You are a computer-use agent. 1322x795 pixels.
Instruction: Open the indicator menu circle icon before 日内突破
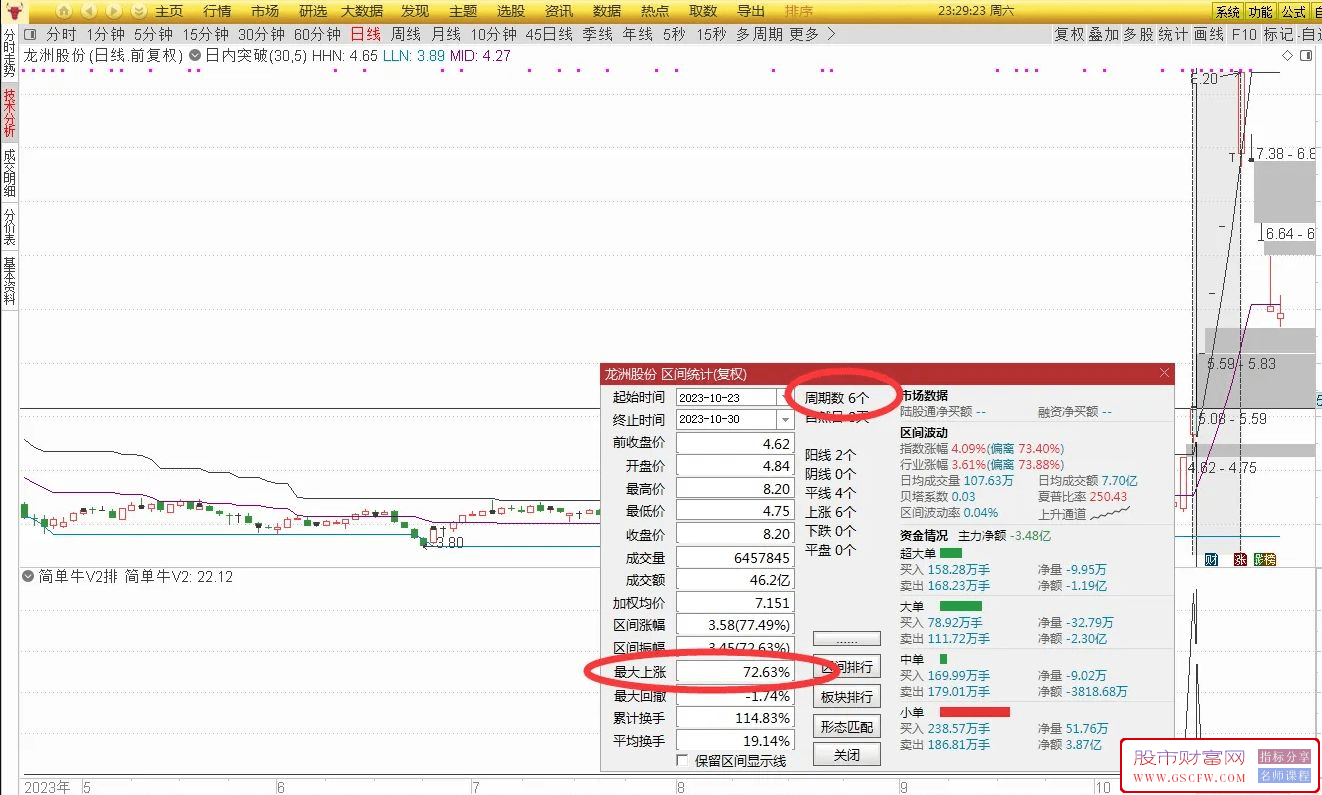pos(195,56)
